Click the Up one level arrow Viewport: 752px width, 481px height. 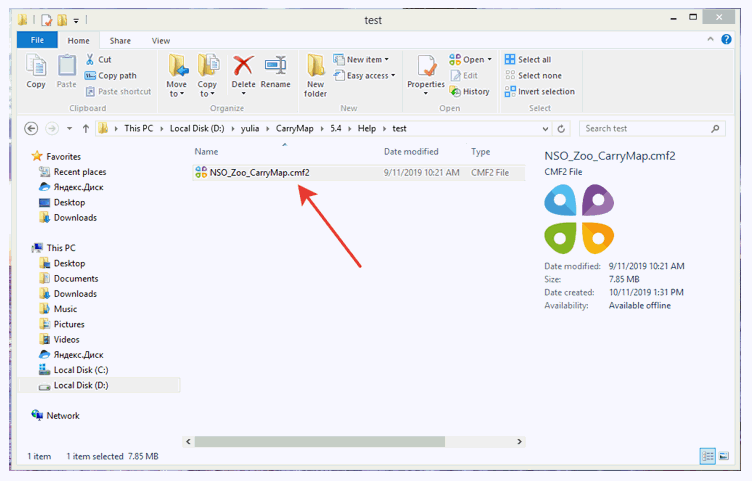pyautogui.click(x=86, y=129)
